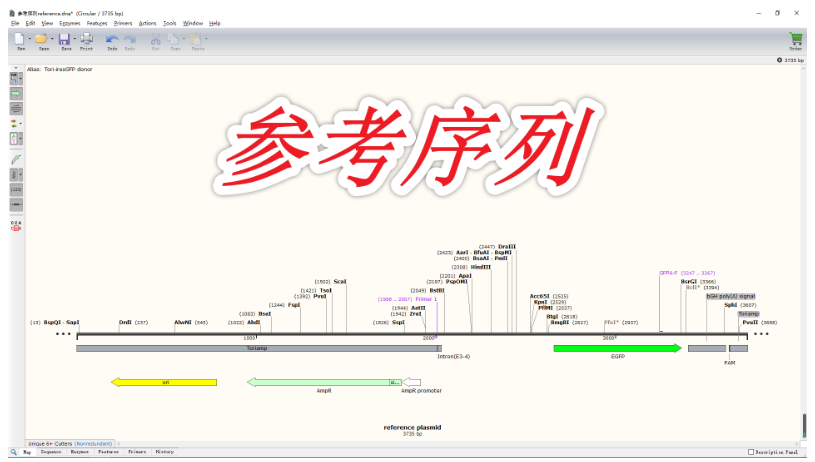Click the Save floppy disk icon
The width and height of the screenshot is (815, 462).
[x=64, y=39]
